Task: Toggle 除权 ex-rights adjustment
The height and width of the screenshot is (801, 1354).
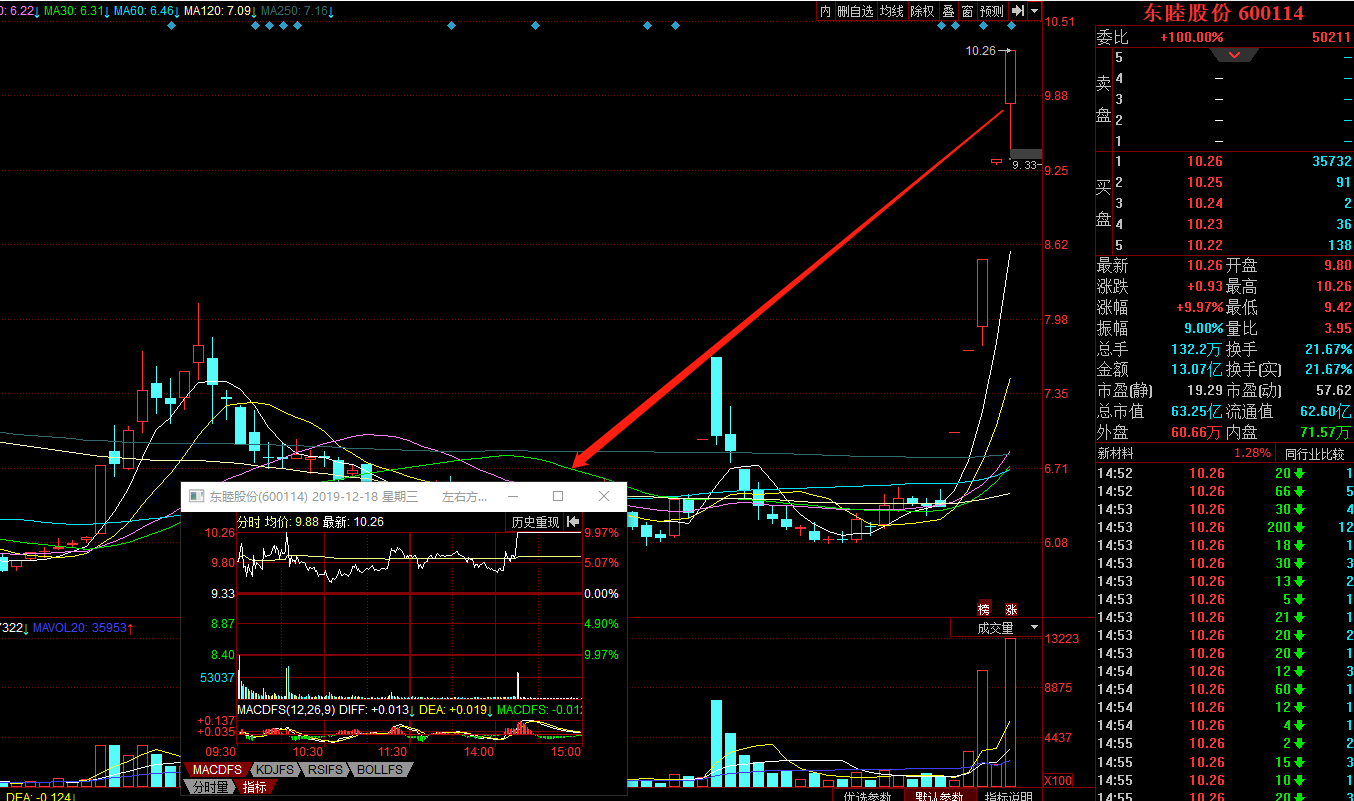Action: [922, 11]
